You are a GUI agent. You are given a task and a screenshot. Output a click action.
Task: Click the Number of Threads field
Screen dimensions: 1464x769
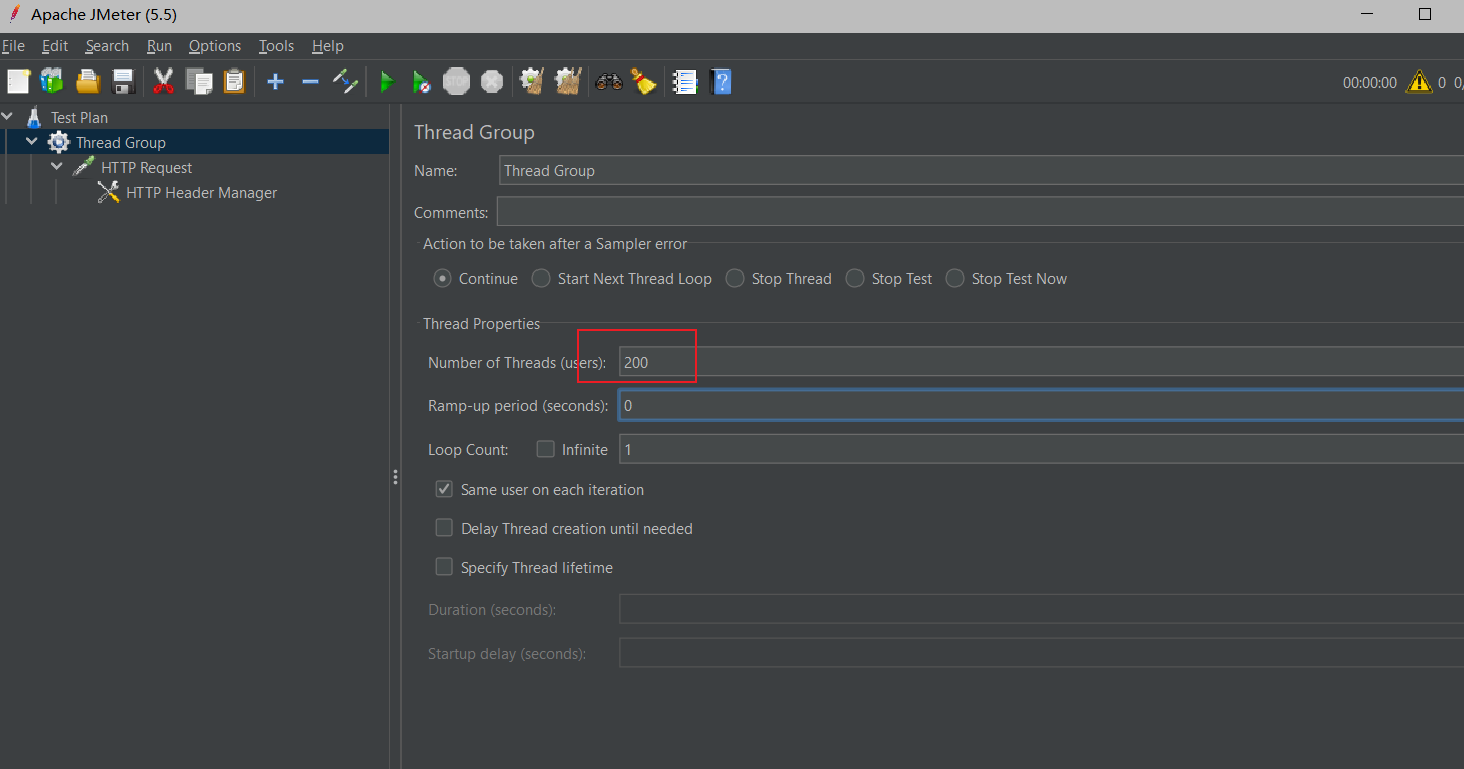coord(1041,362)
